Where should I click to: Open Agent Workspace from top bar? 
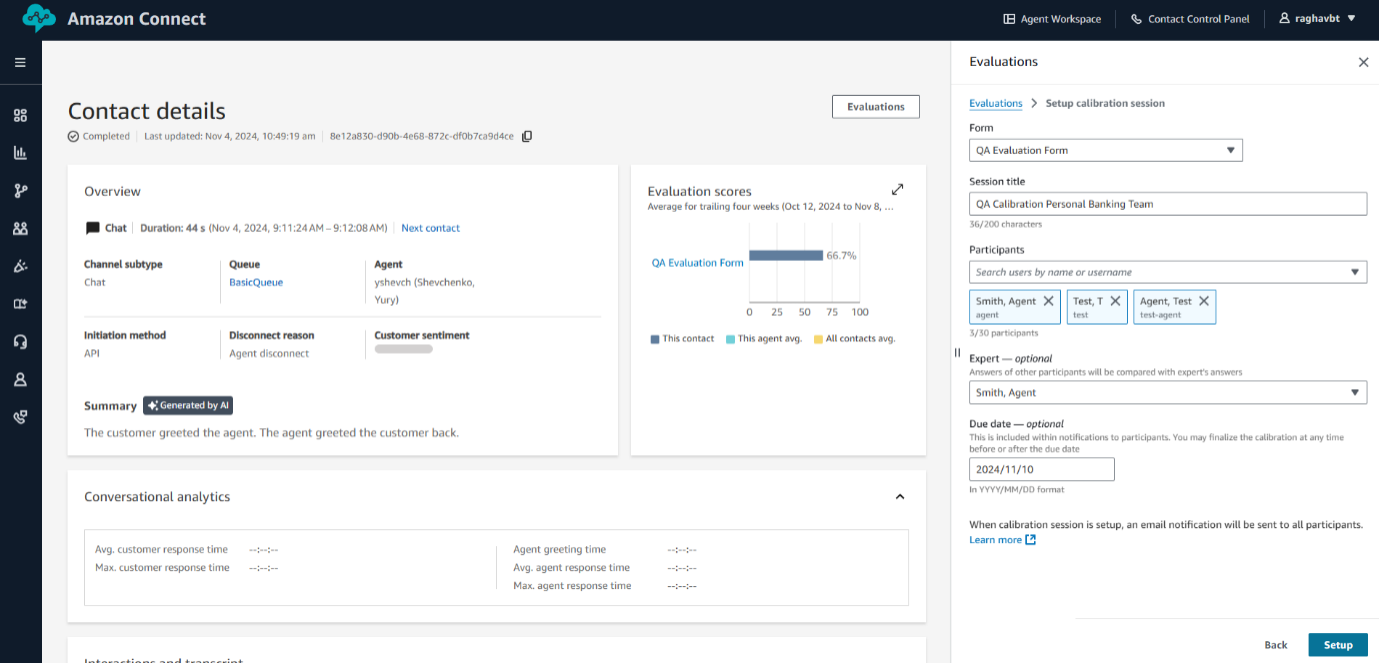point(1052,19)
